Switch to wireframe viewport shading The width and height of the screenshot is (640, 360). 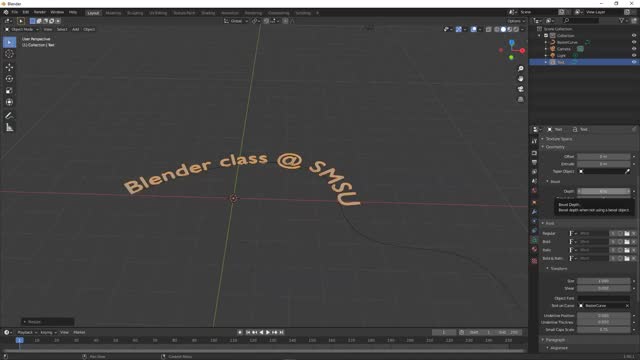coord(497,29)
